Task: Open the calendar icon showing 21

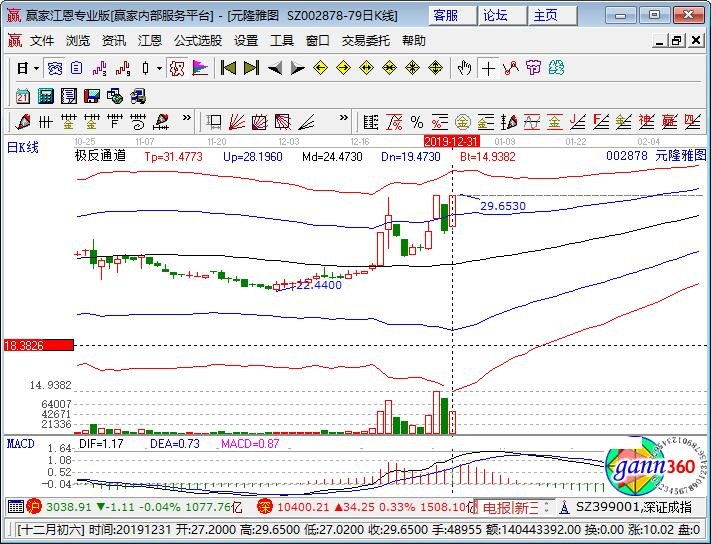Action: [23, 96]
